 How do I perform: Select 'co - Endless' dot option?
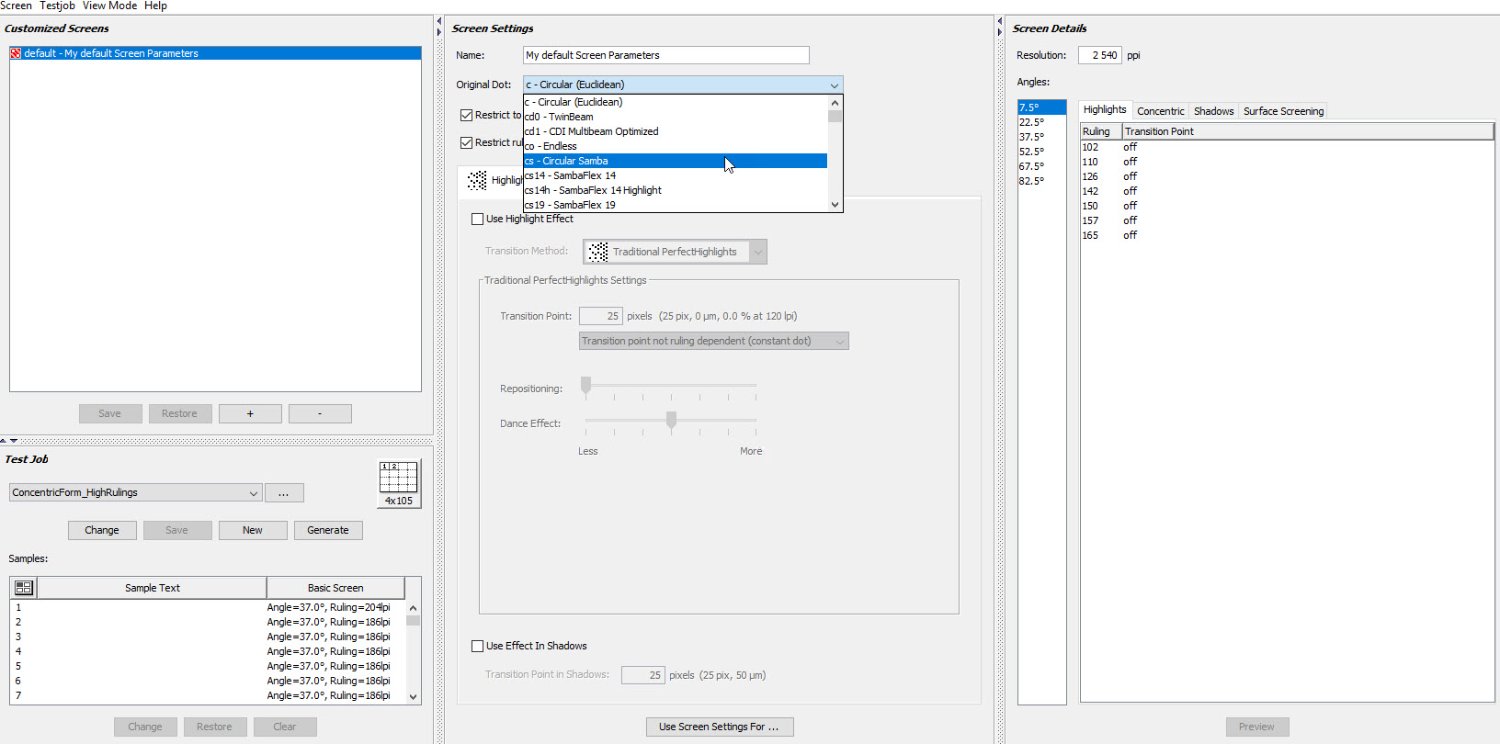click(675, 146)
